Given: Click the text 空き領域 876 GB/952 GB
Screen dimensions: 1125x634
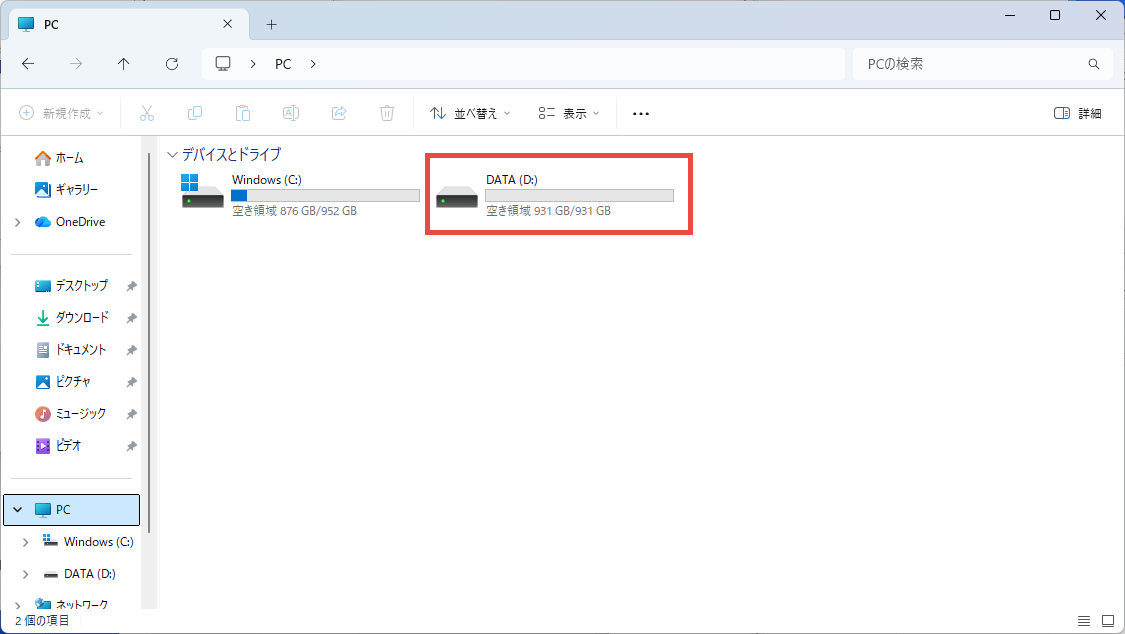Looking at the screenshot, I should (x=294, y=211).
